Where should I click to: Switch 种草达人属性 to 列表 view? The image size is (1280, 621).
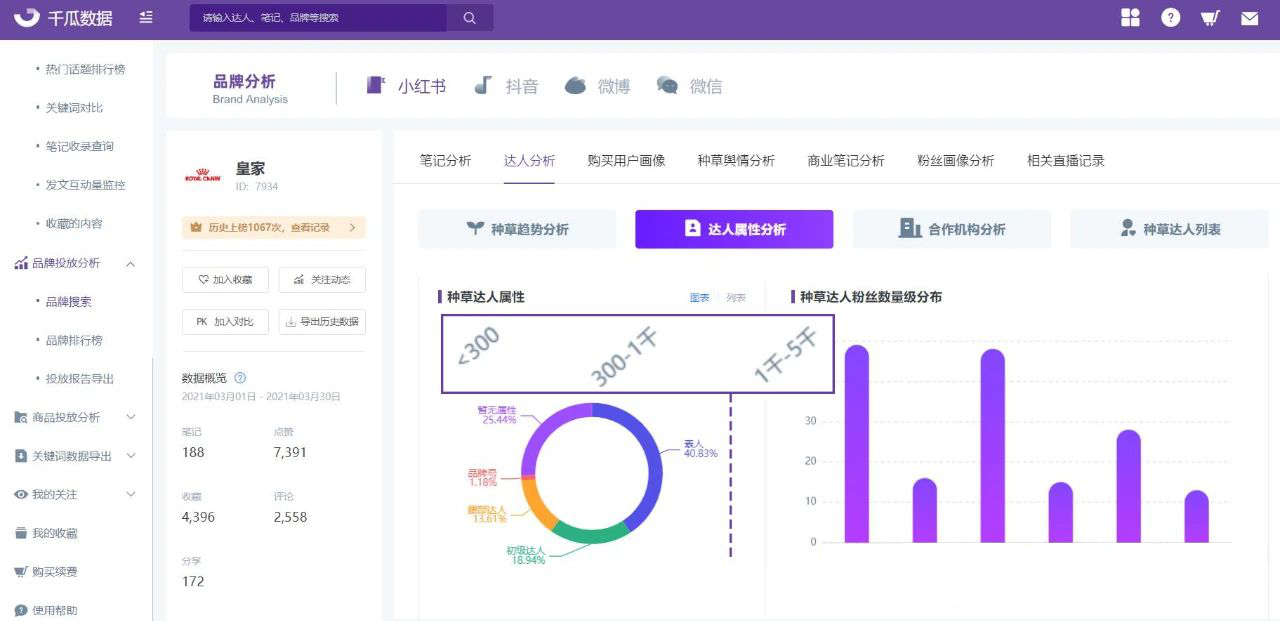click(x=736, y=298)
